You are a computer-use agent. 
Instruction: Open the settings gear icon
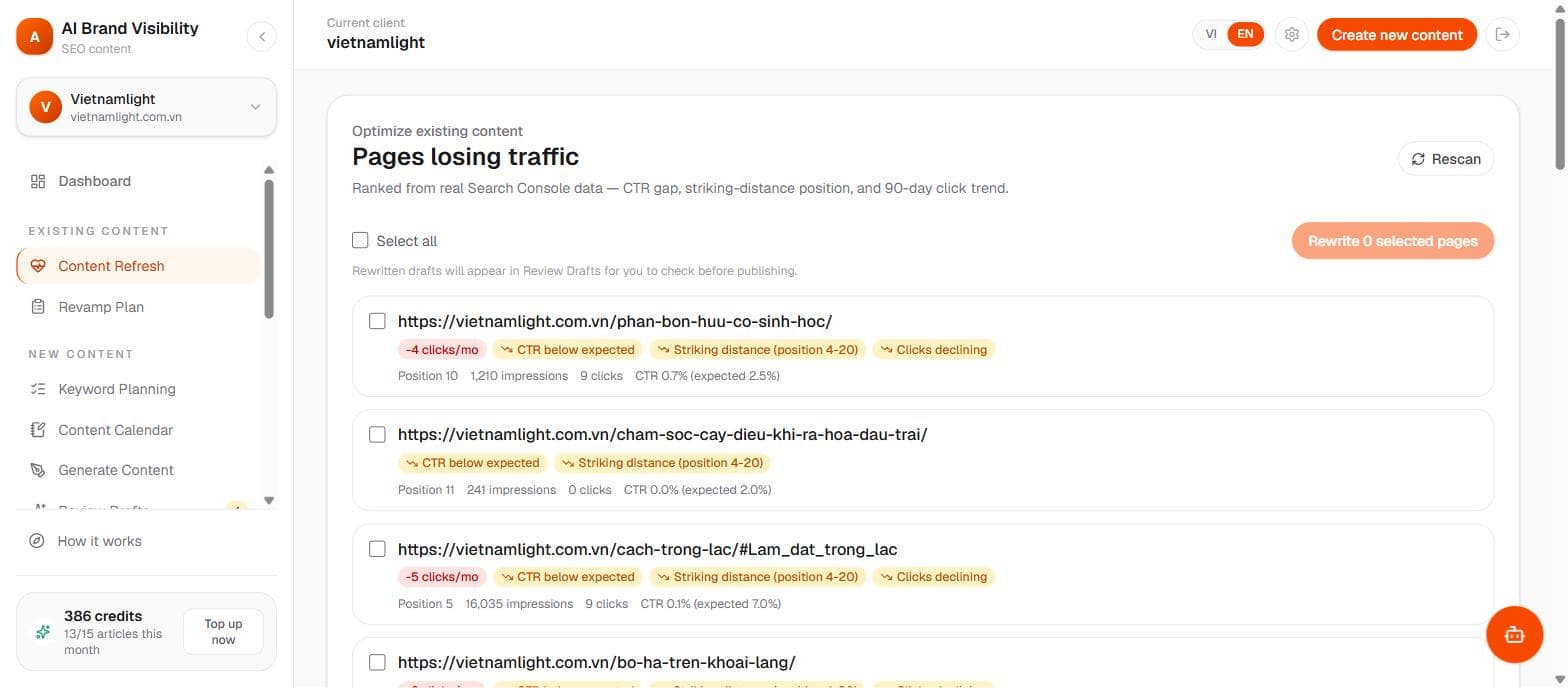click(x=1292, y=35)
